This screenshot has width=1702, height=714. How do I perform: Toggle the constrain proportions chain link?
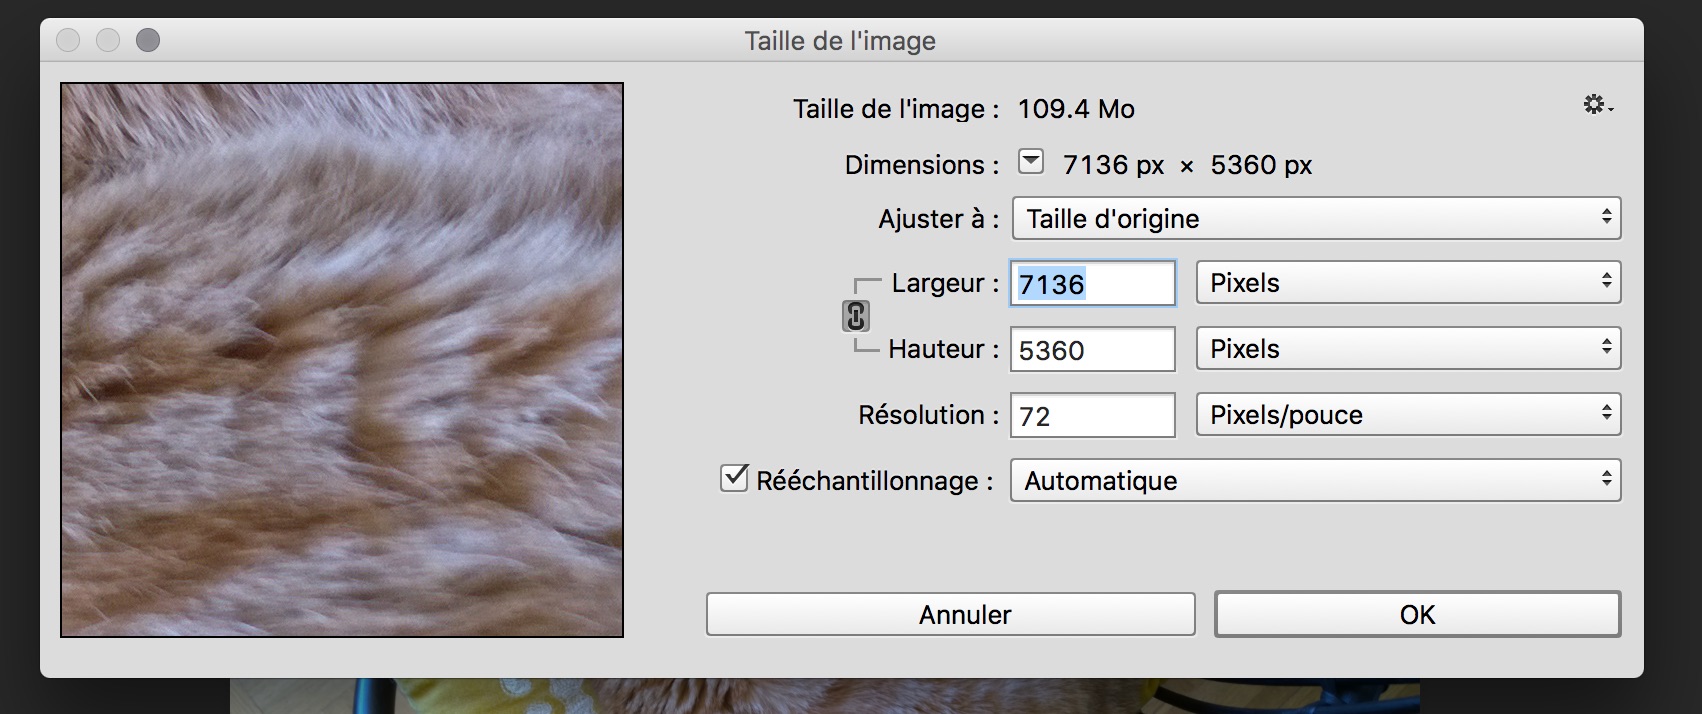855,316
